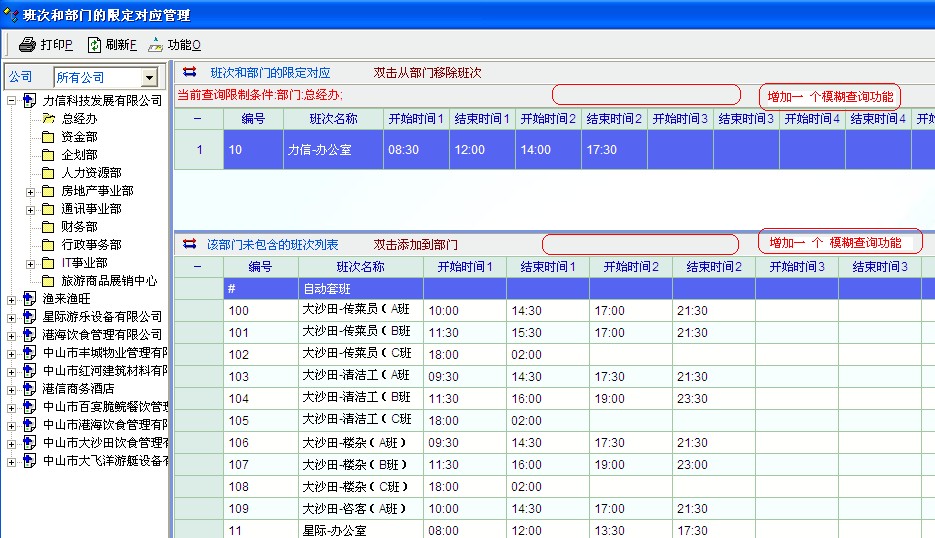The width and height of the screenshot is (935, 538).
Task: Expand the 房地产事业部 tree node
Action: click(x=30, y=191)
